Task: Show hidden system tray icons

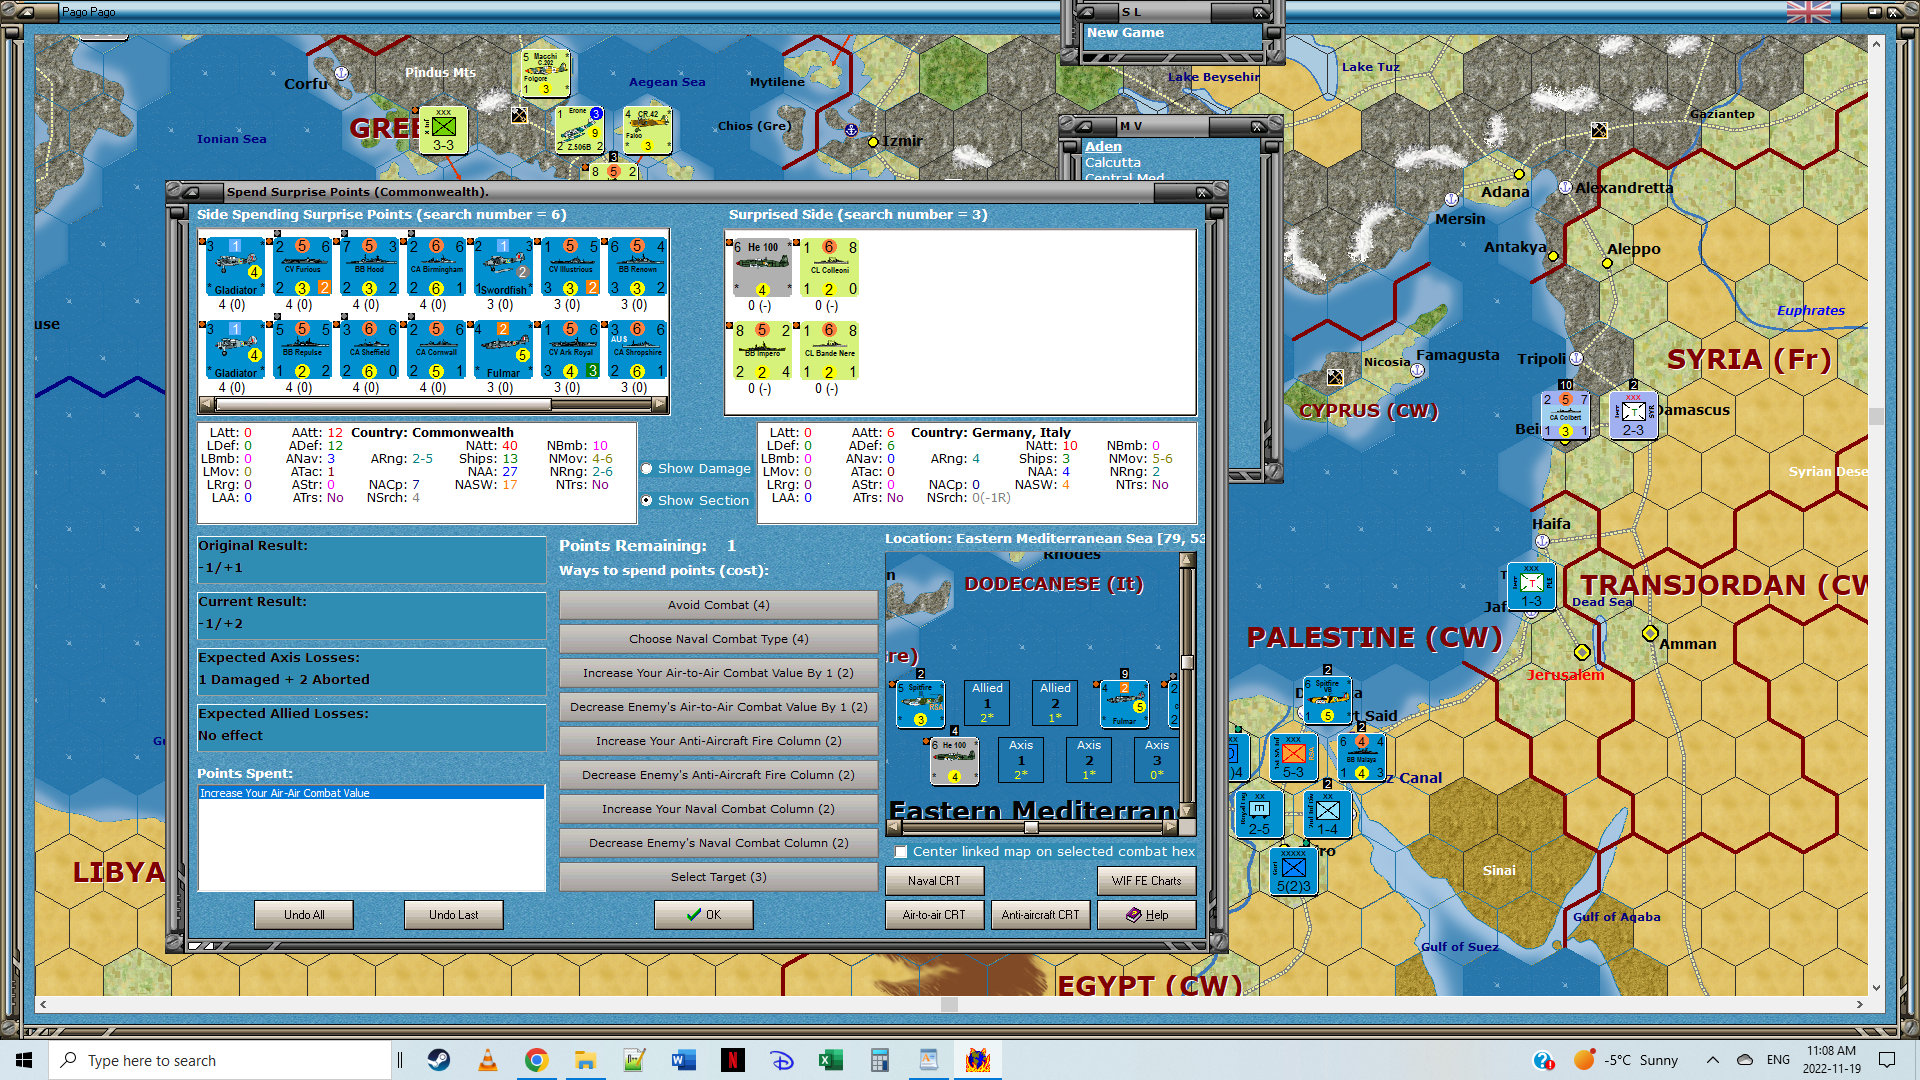Action: pos(1712,1060)
